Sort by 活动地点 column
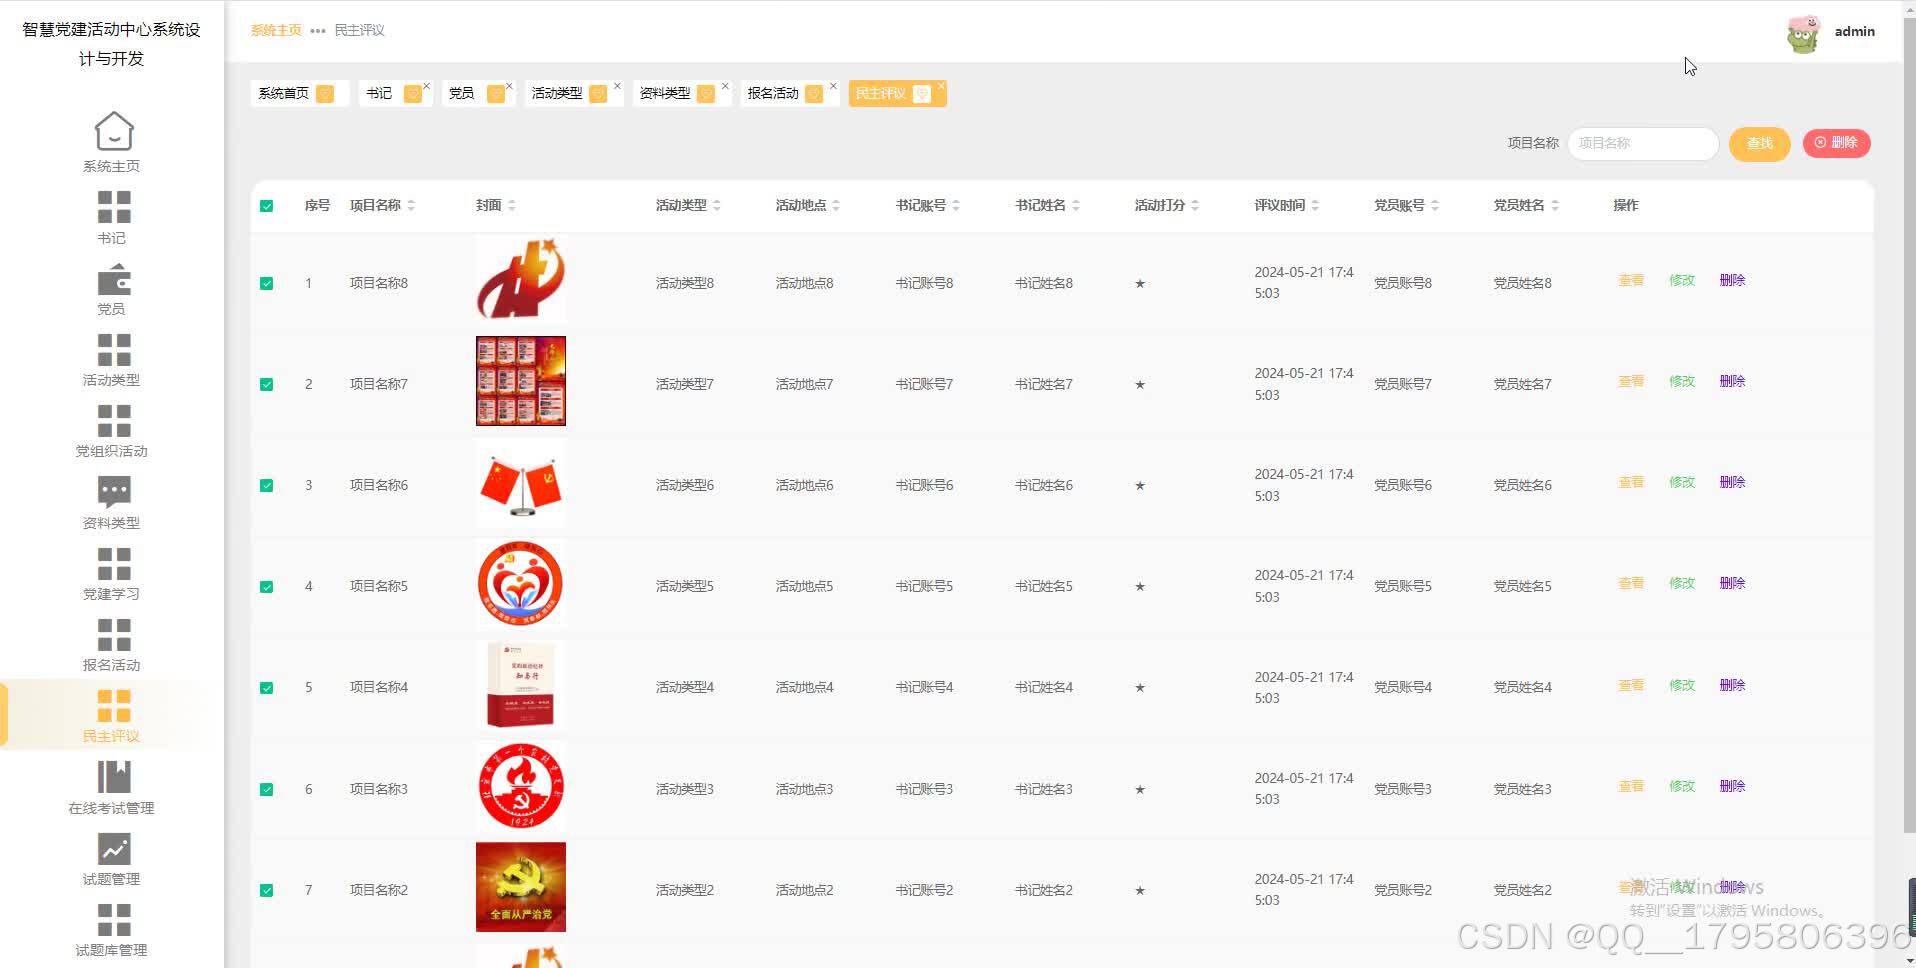The width and height of the screenshot is (1916, 968). pos(836,206)
